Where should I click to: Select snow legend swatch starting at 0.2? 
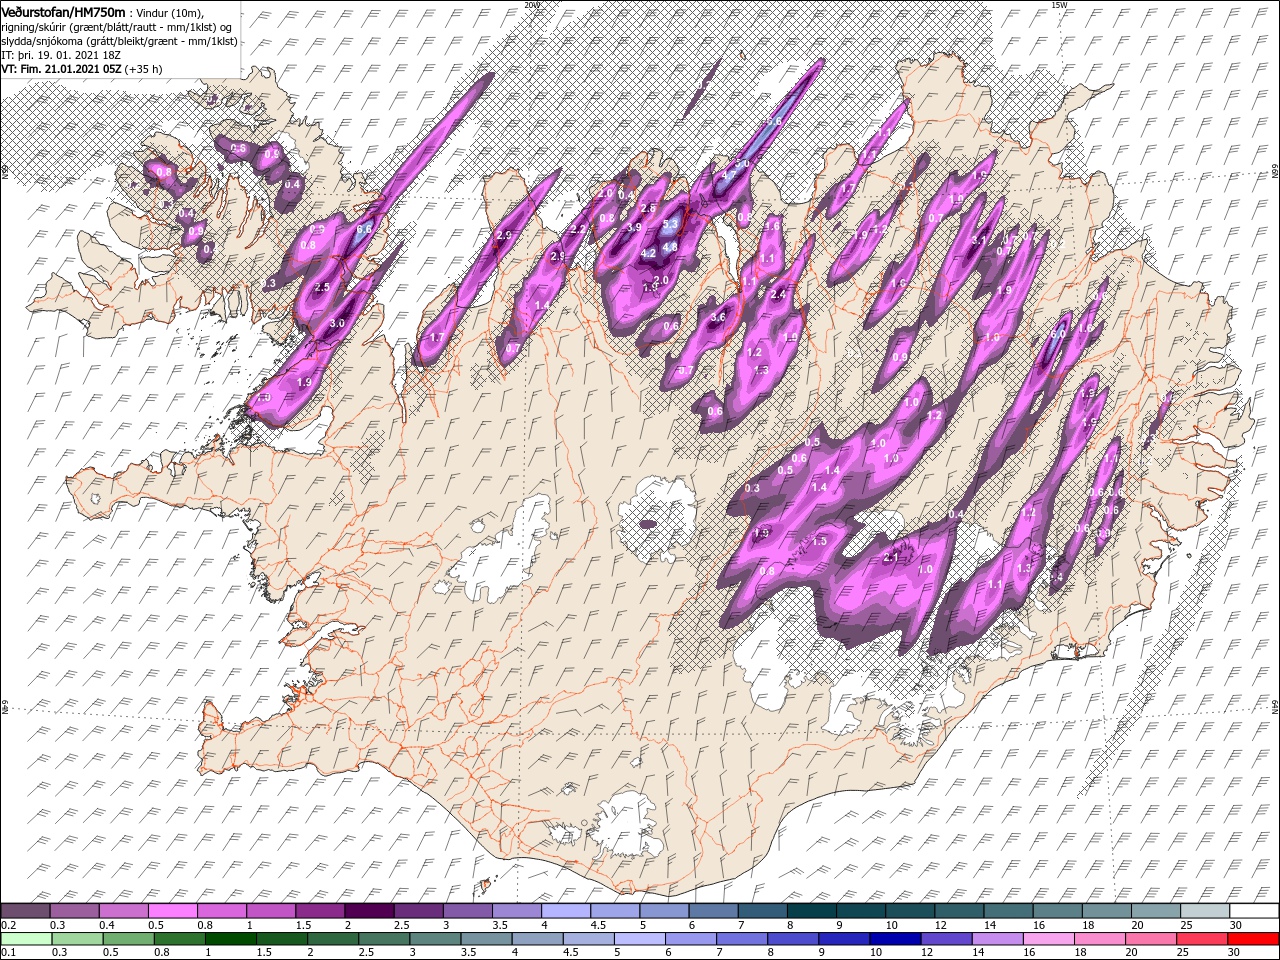point(25,911)
